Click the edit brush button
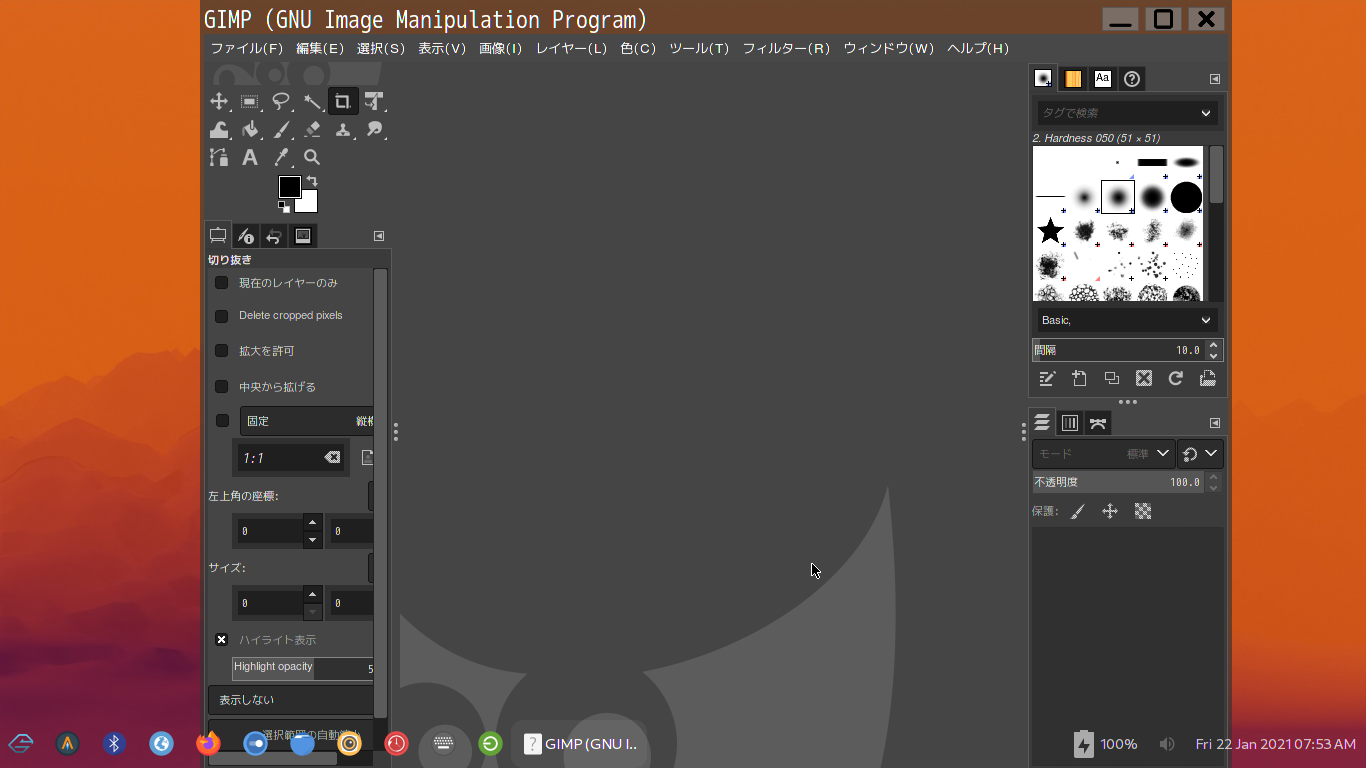Screen dimensions: 1366x768 (x=1047, y=378)
